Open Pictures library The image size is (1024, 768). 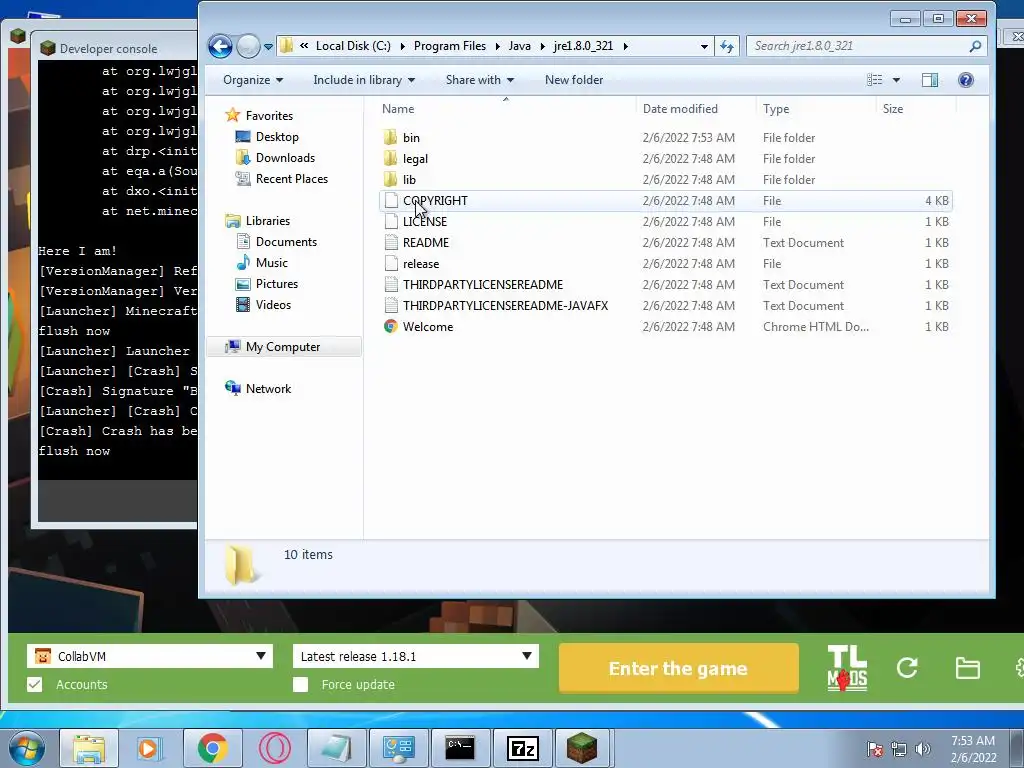(x=266, y=283)
